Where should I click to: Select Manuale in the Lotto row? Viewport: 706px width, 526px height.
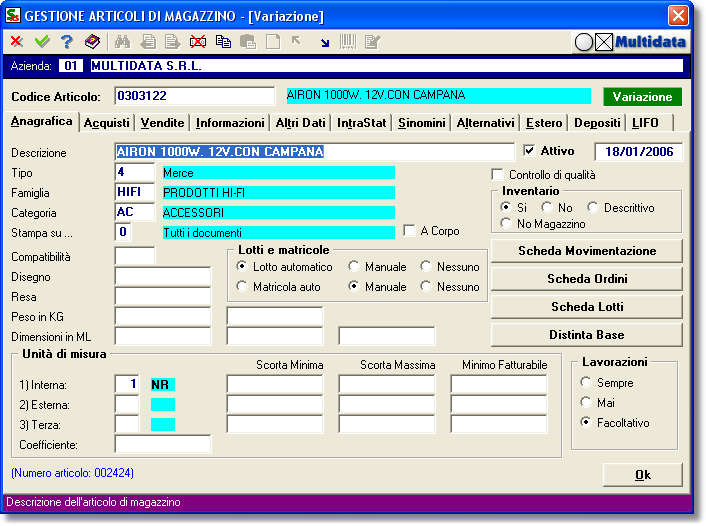pos(354,266)
